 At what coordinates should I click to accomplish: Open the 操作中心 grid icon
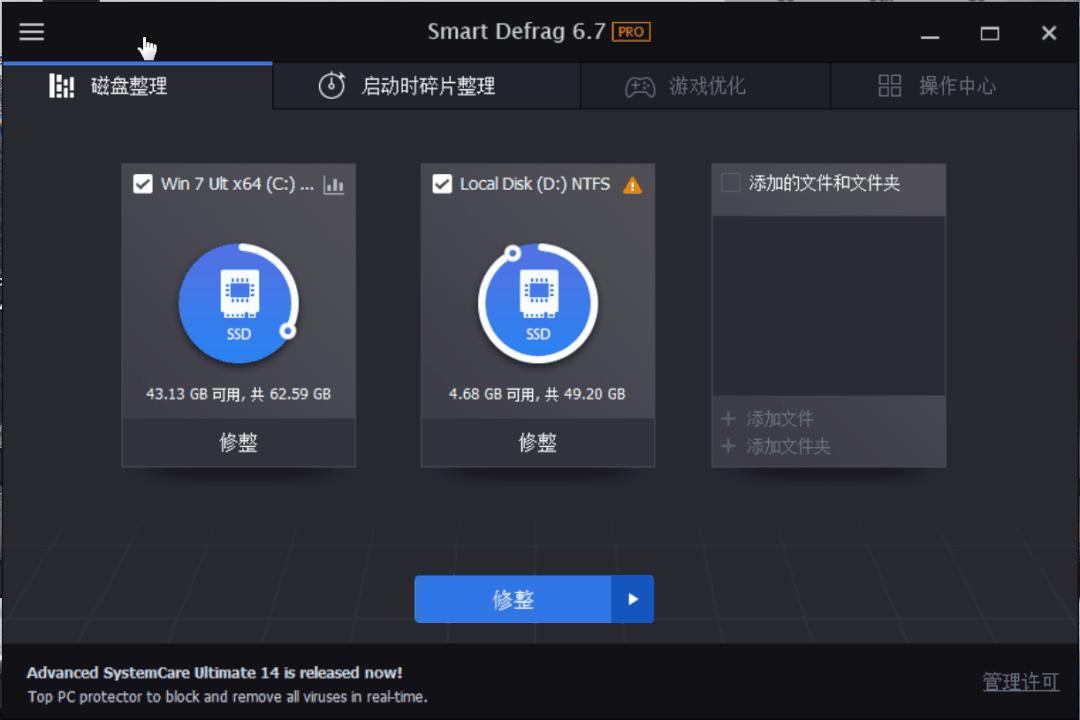click(890, 86)
